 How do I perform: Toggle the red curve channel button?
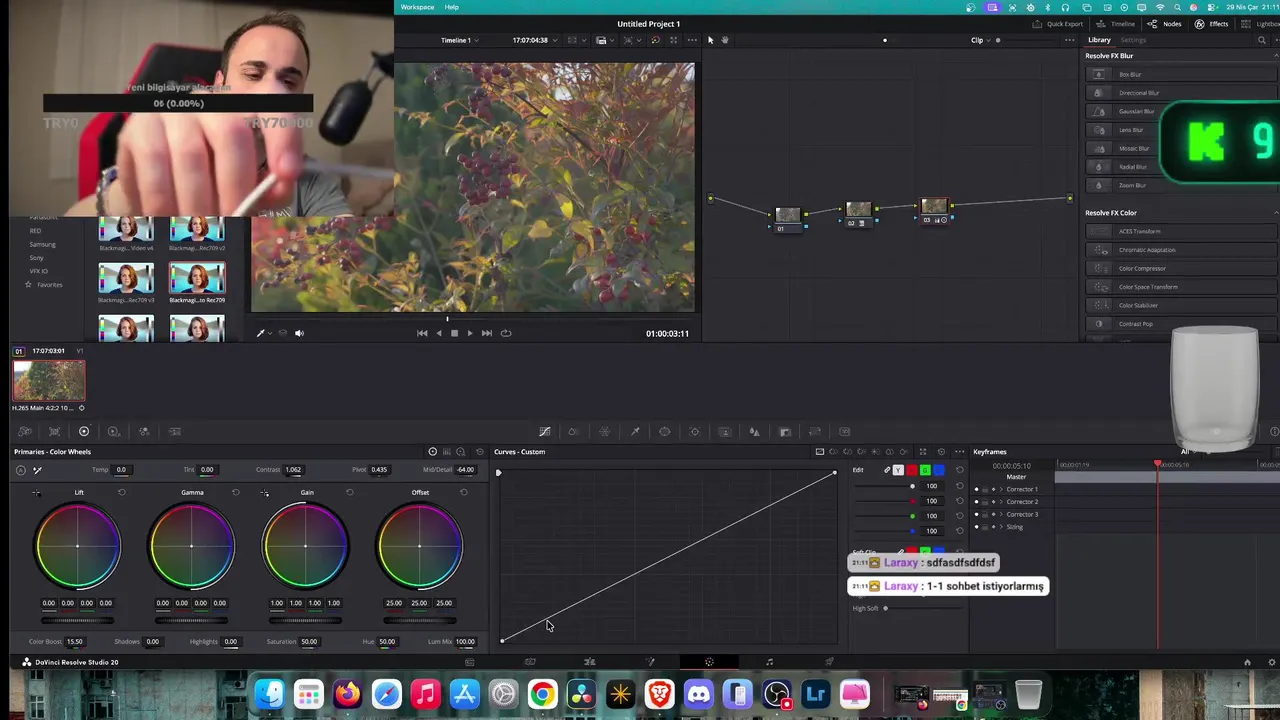point(911,470)
